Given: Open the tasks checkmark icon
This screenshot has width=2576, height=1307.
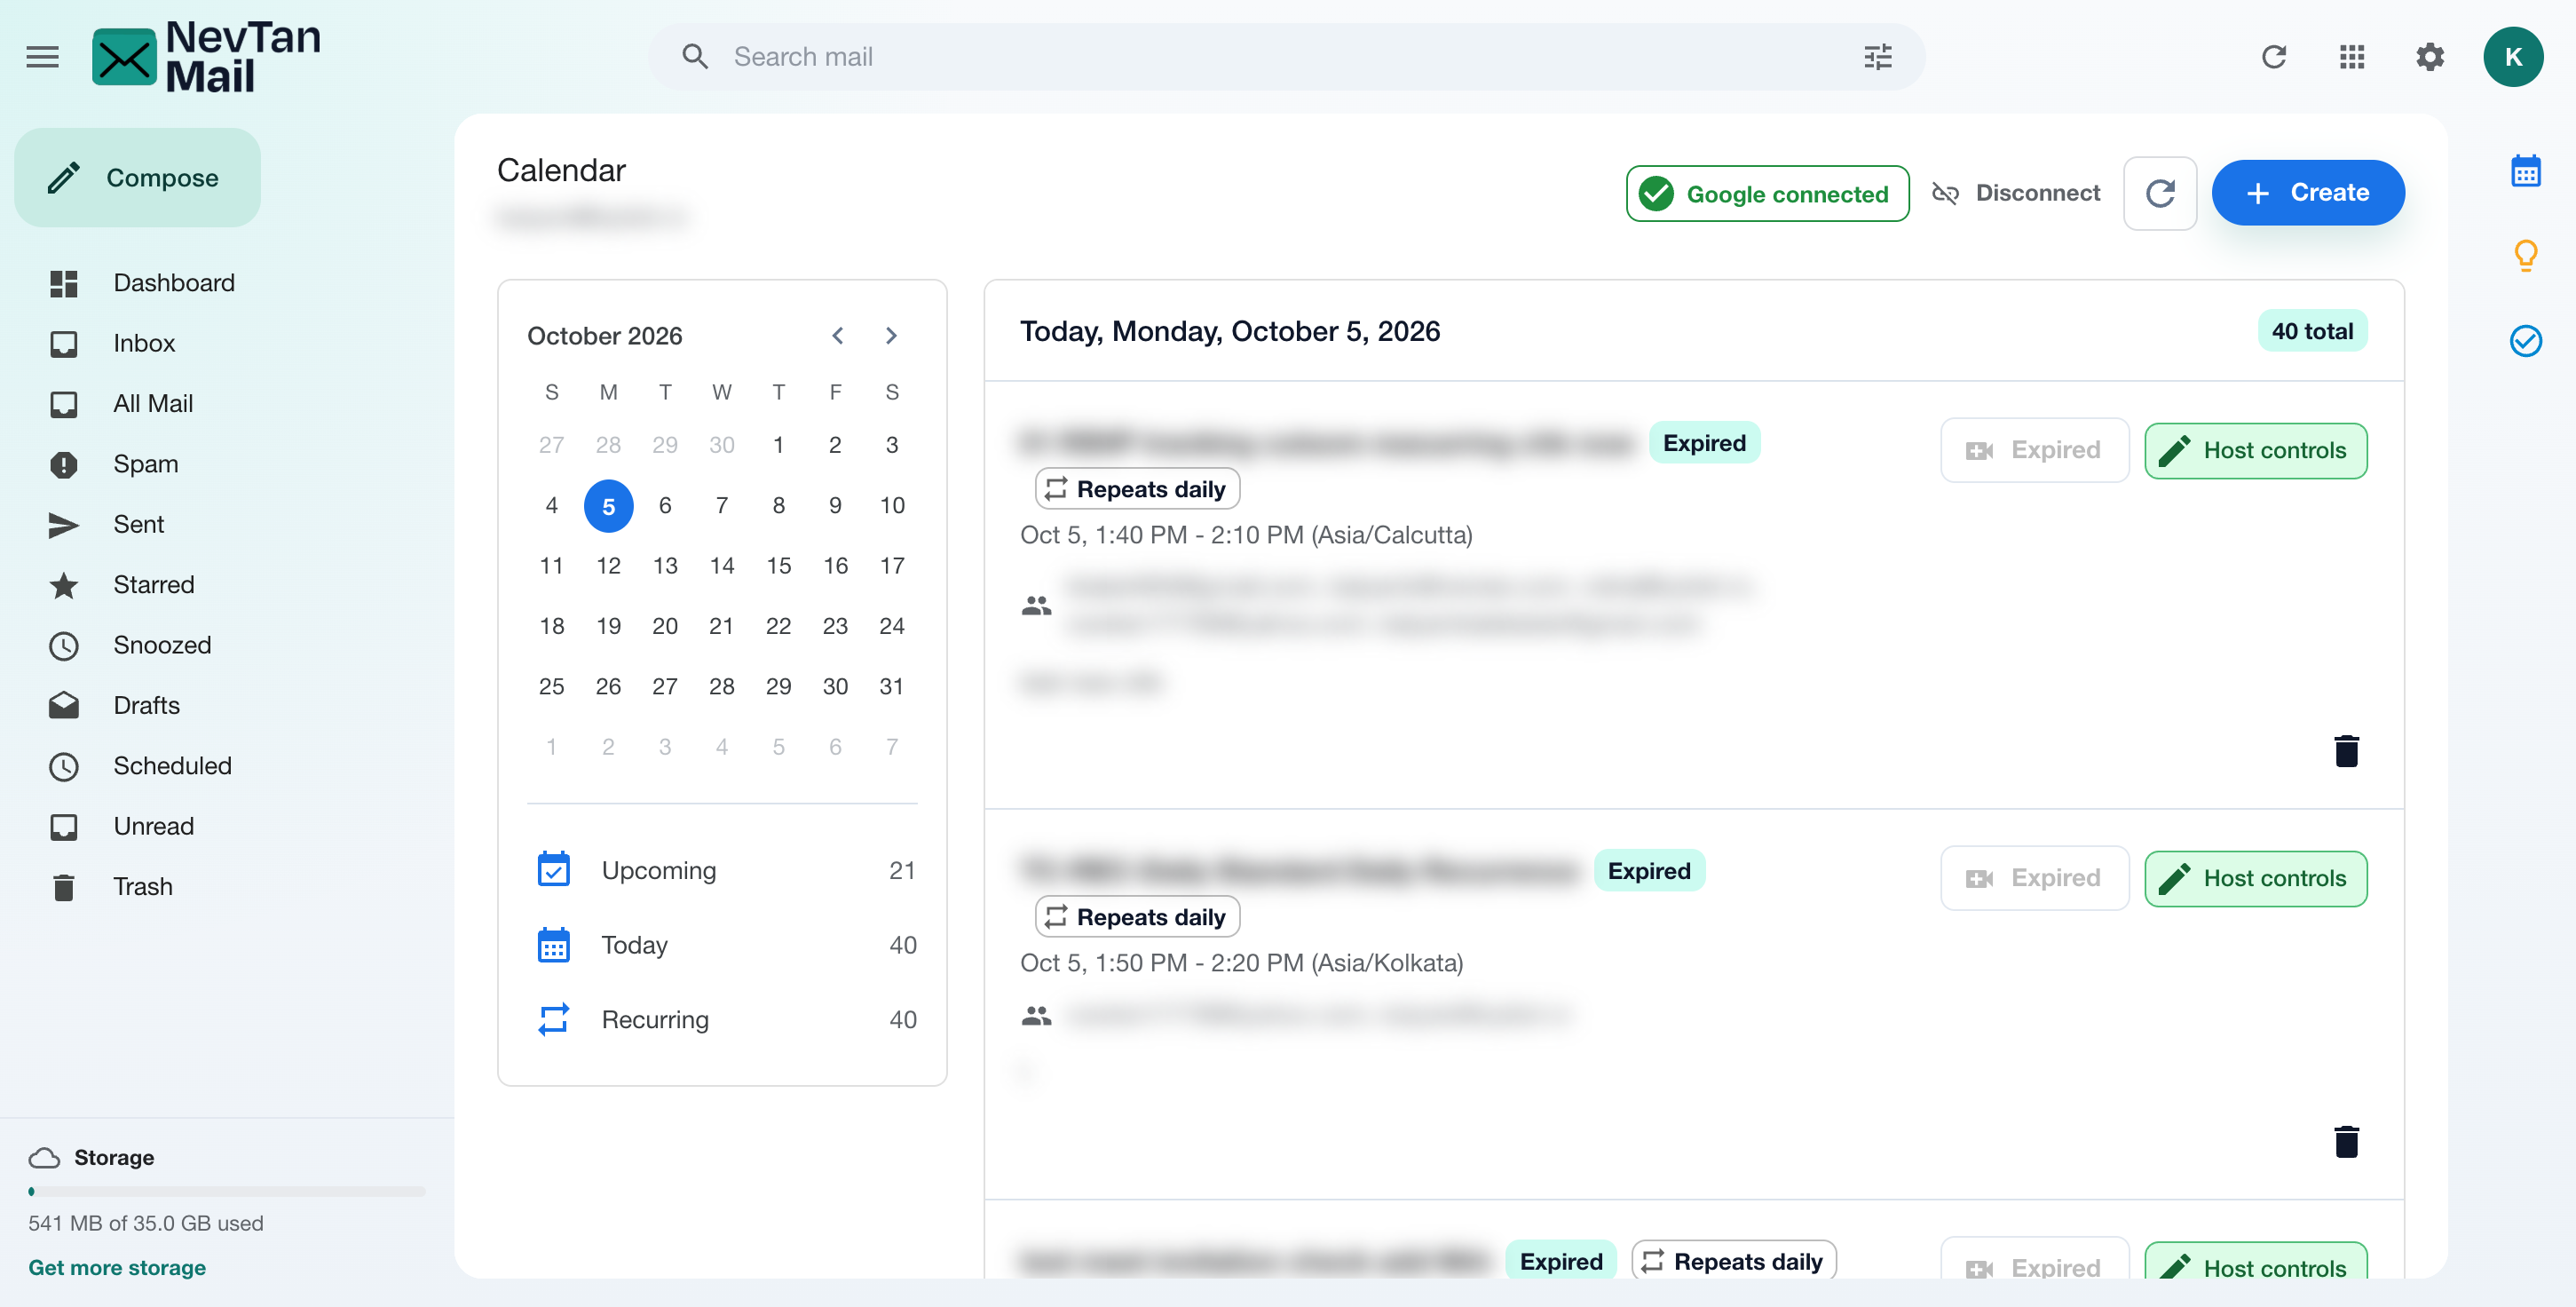Looking at the screenshot, I should point(2525,342).
